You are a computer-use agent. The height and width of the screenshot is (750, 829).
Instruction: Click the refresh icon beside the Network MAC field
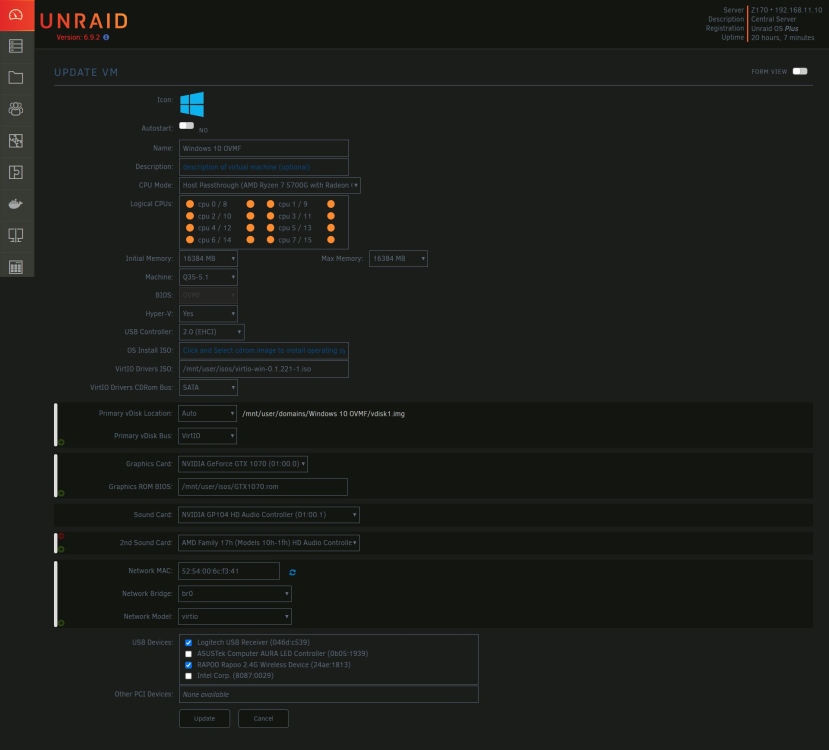coord(292,572)
